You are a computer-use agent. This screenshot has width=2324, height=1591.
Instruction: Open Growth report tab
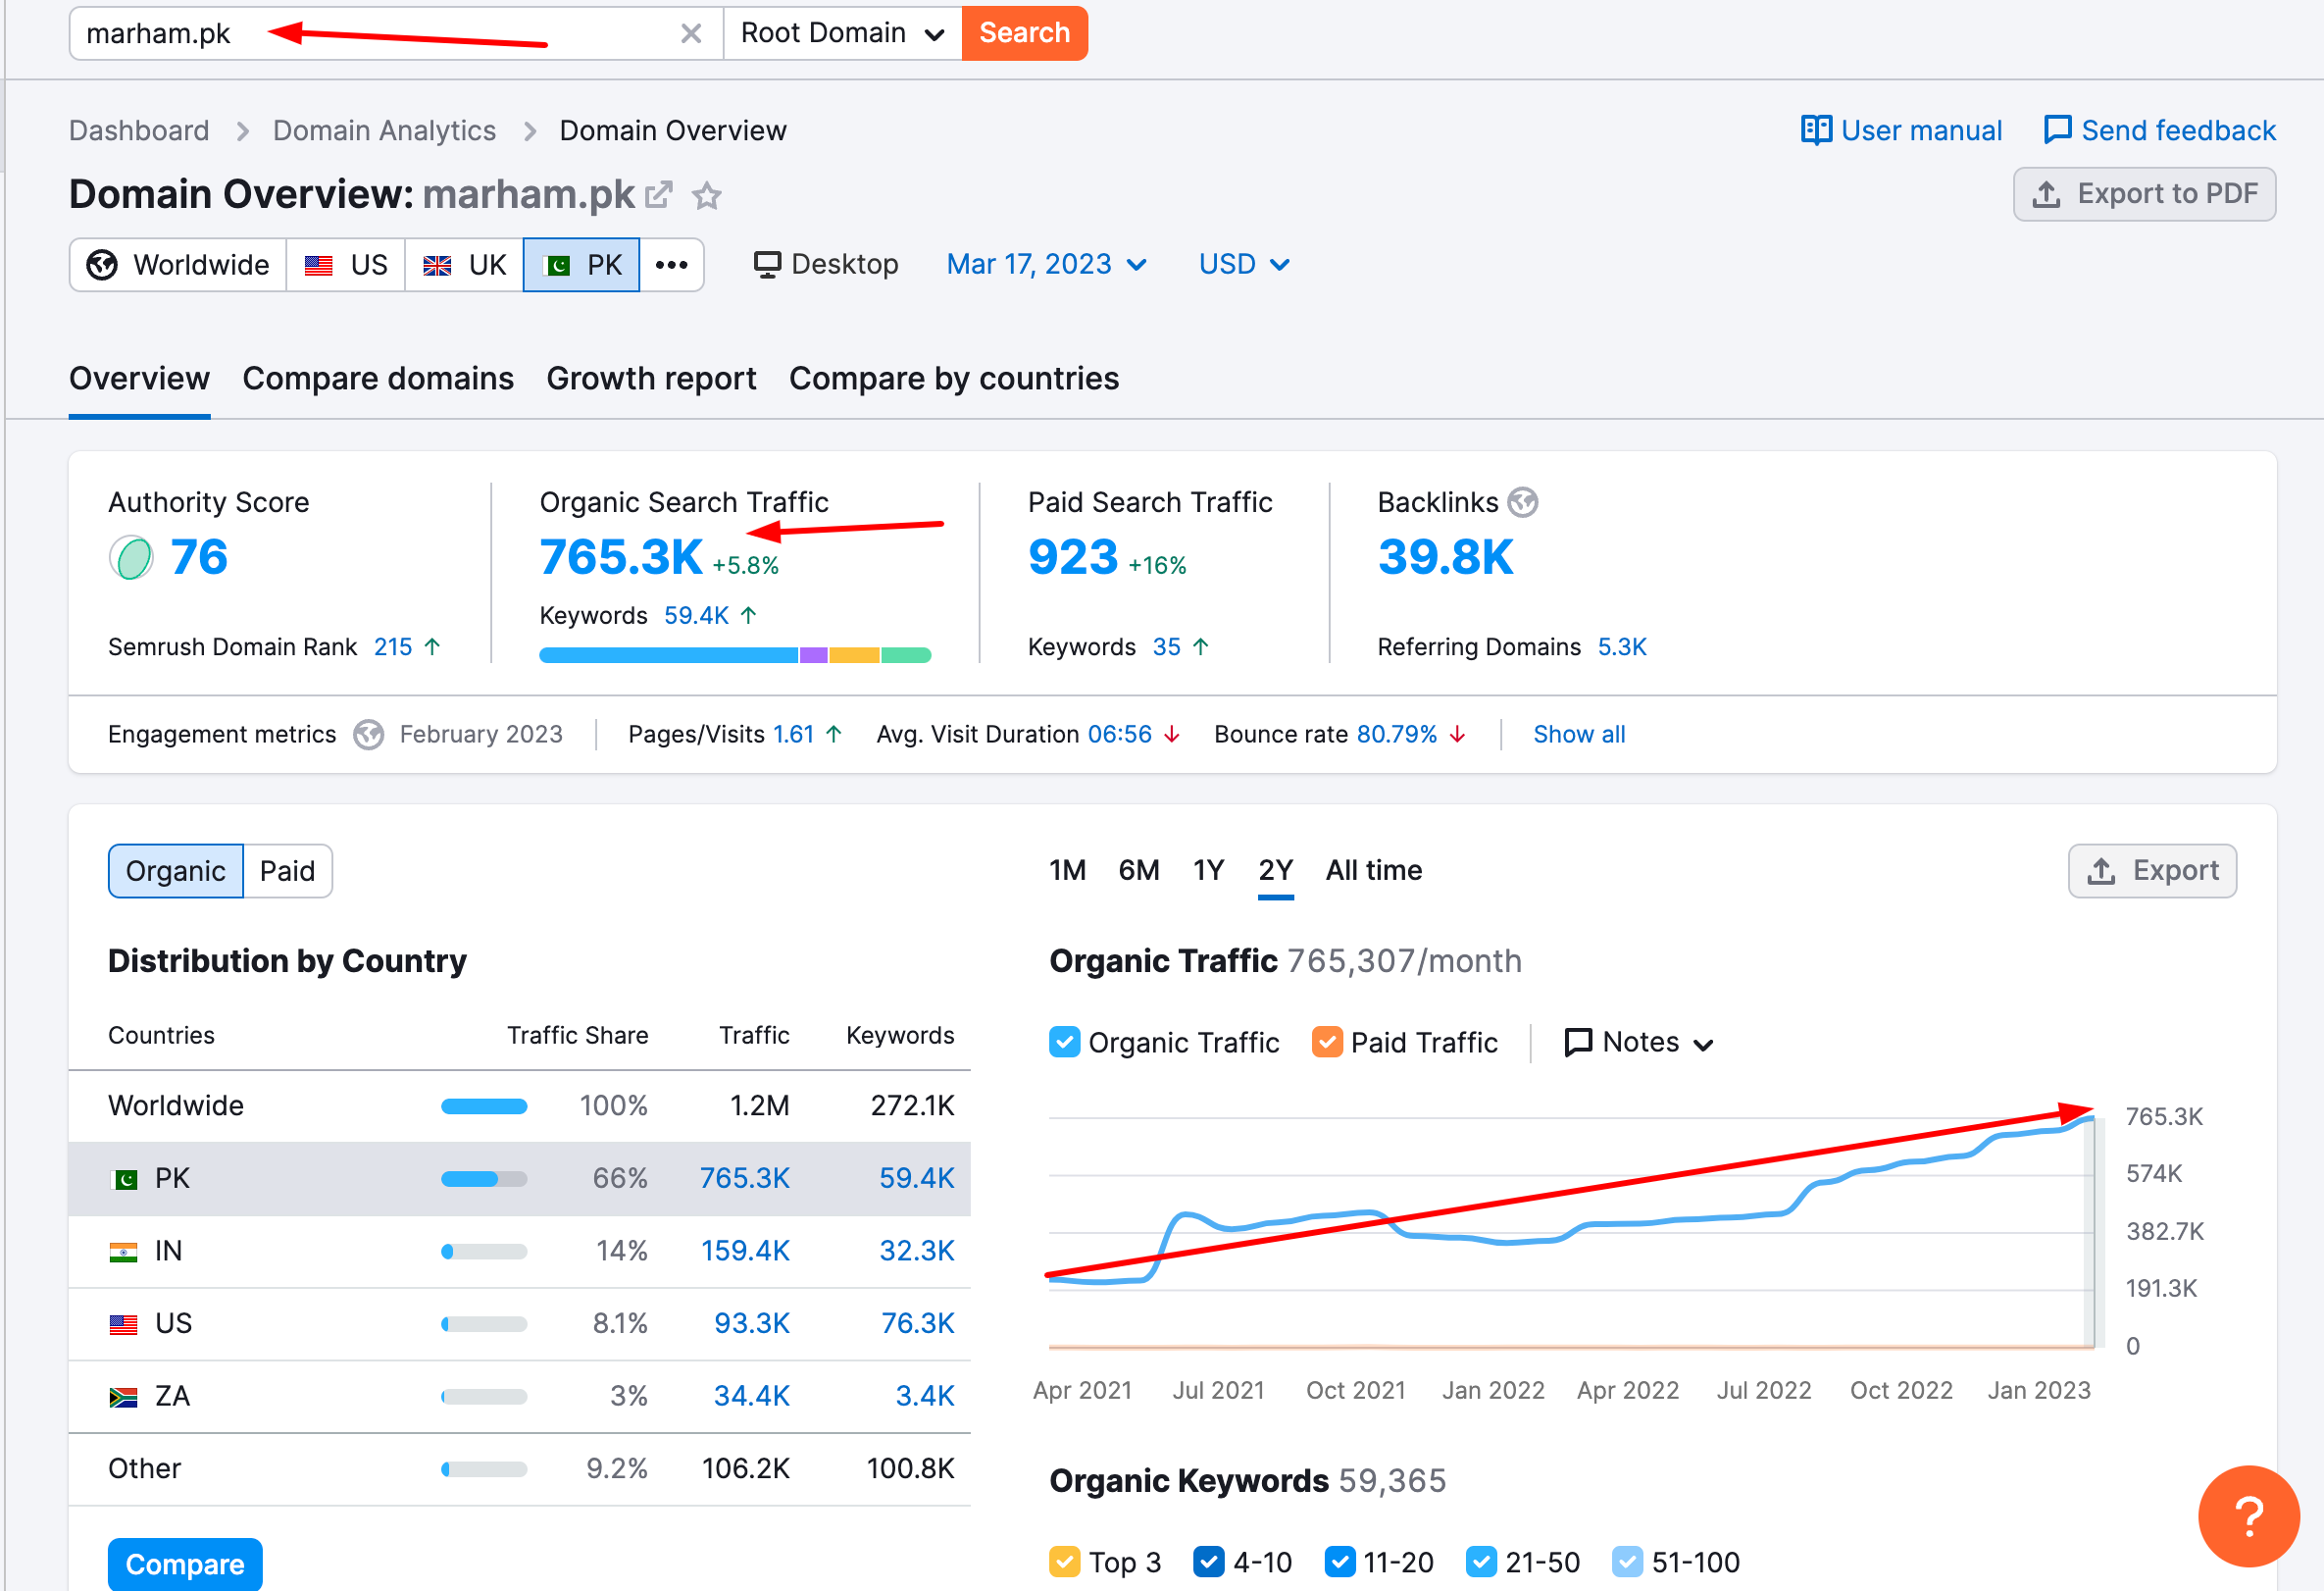[x=651, y=379]
